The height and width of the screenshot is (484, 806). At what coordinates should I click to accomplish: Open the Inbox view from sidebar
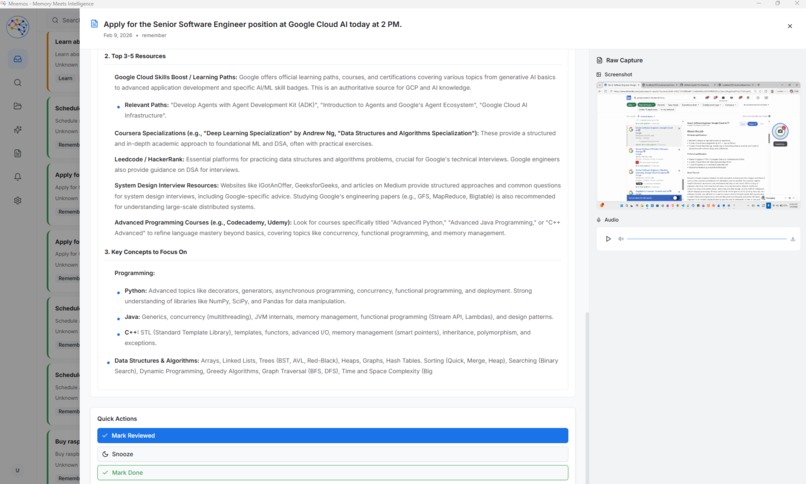pos(17,59)
